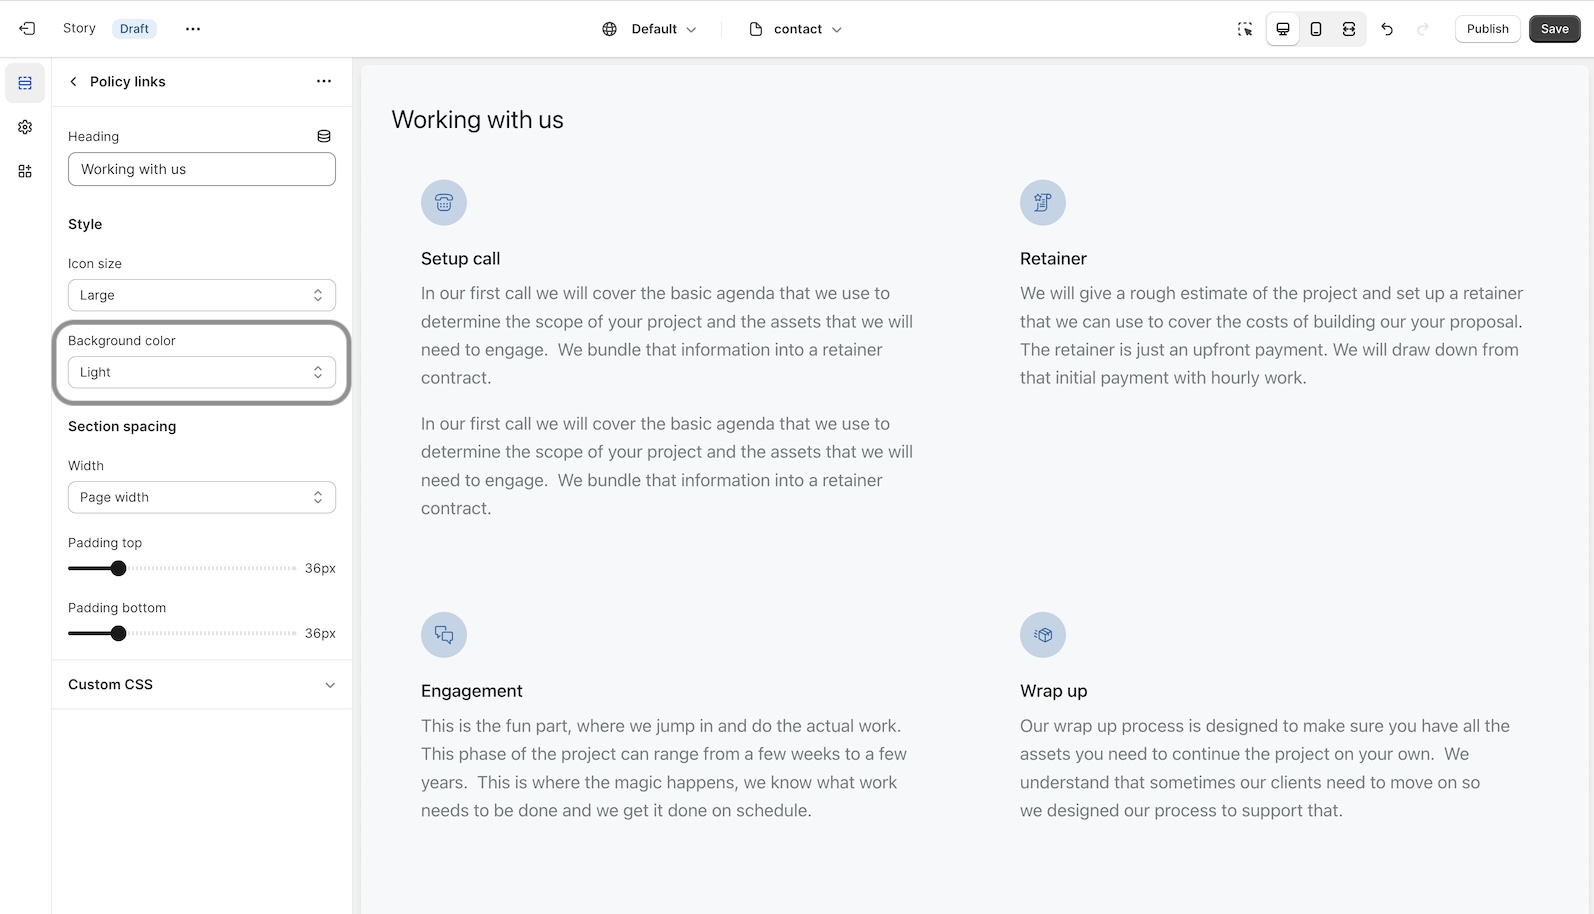Open the contact template menu
The height and width of the screenshot is (914, 1594).
796,29
